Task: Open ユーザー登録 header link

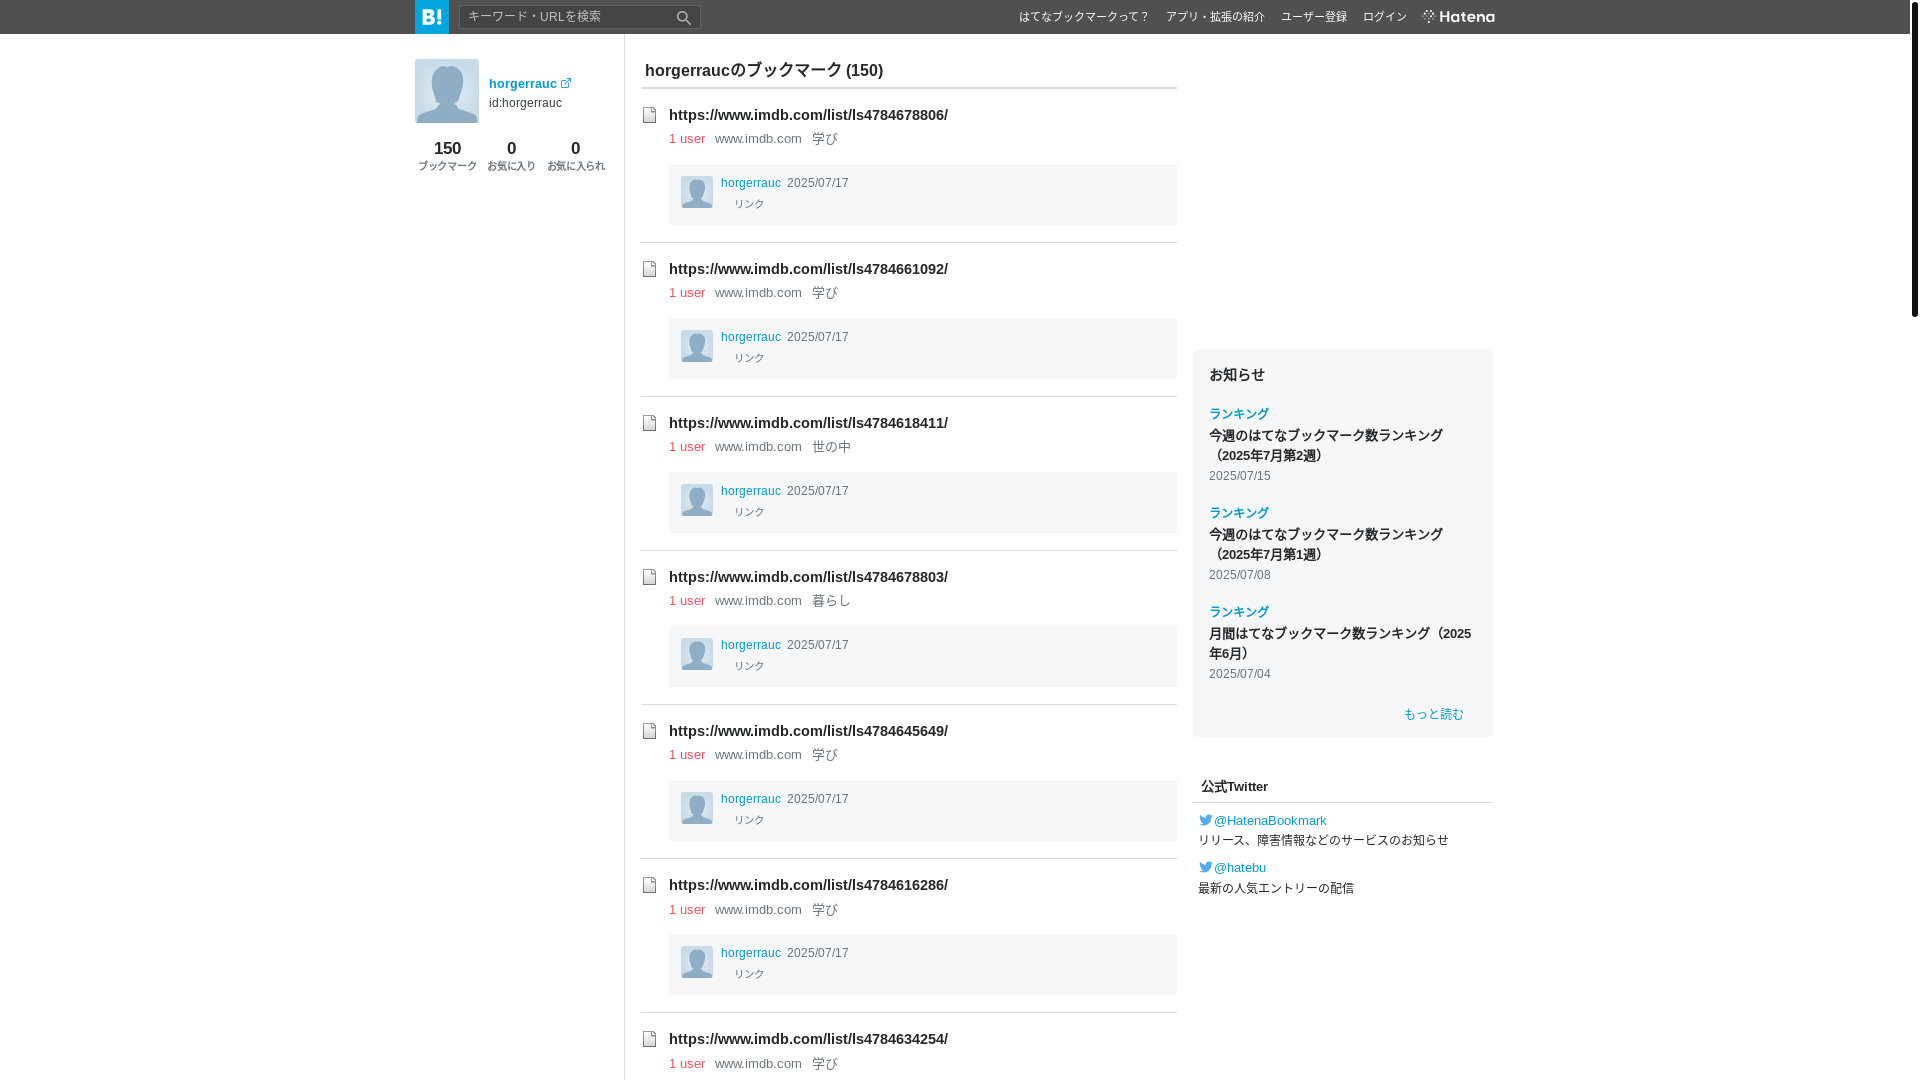Action: [1314, 17]
